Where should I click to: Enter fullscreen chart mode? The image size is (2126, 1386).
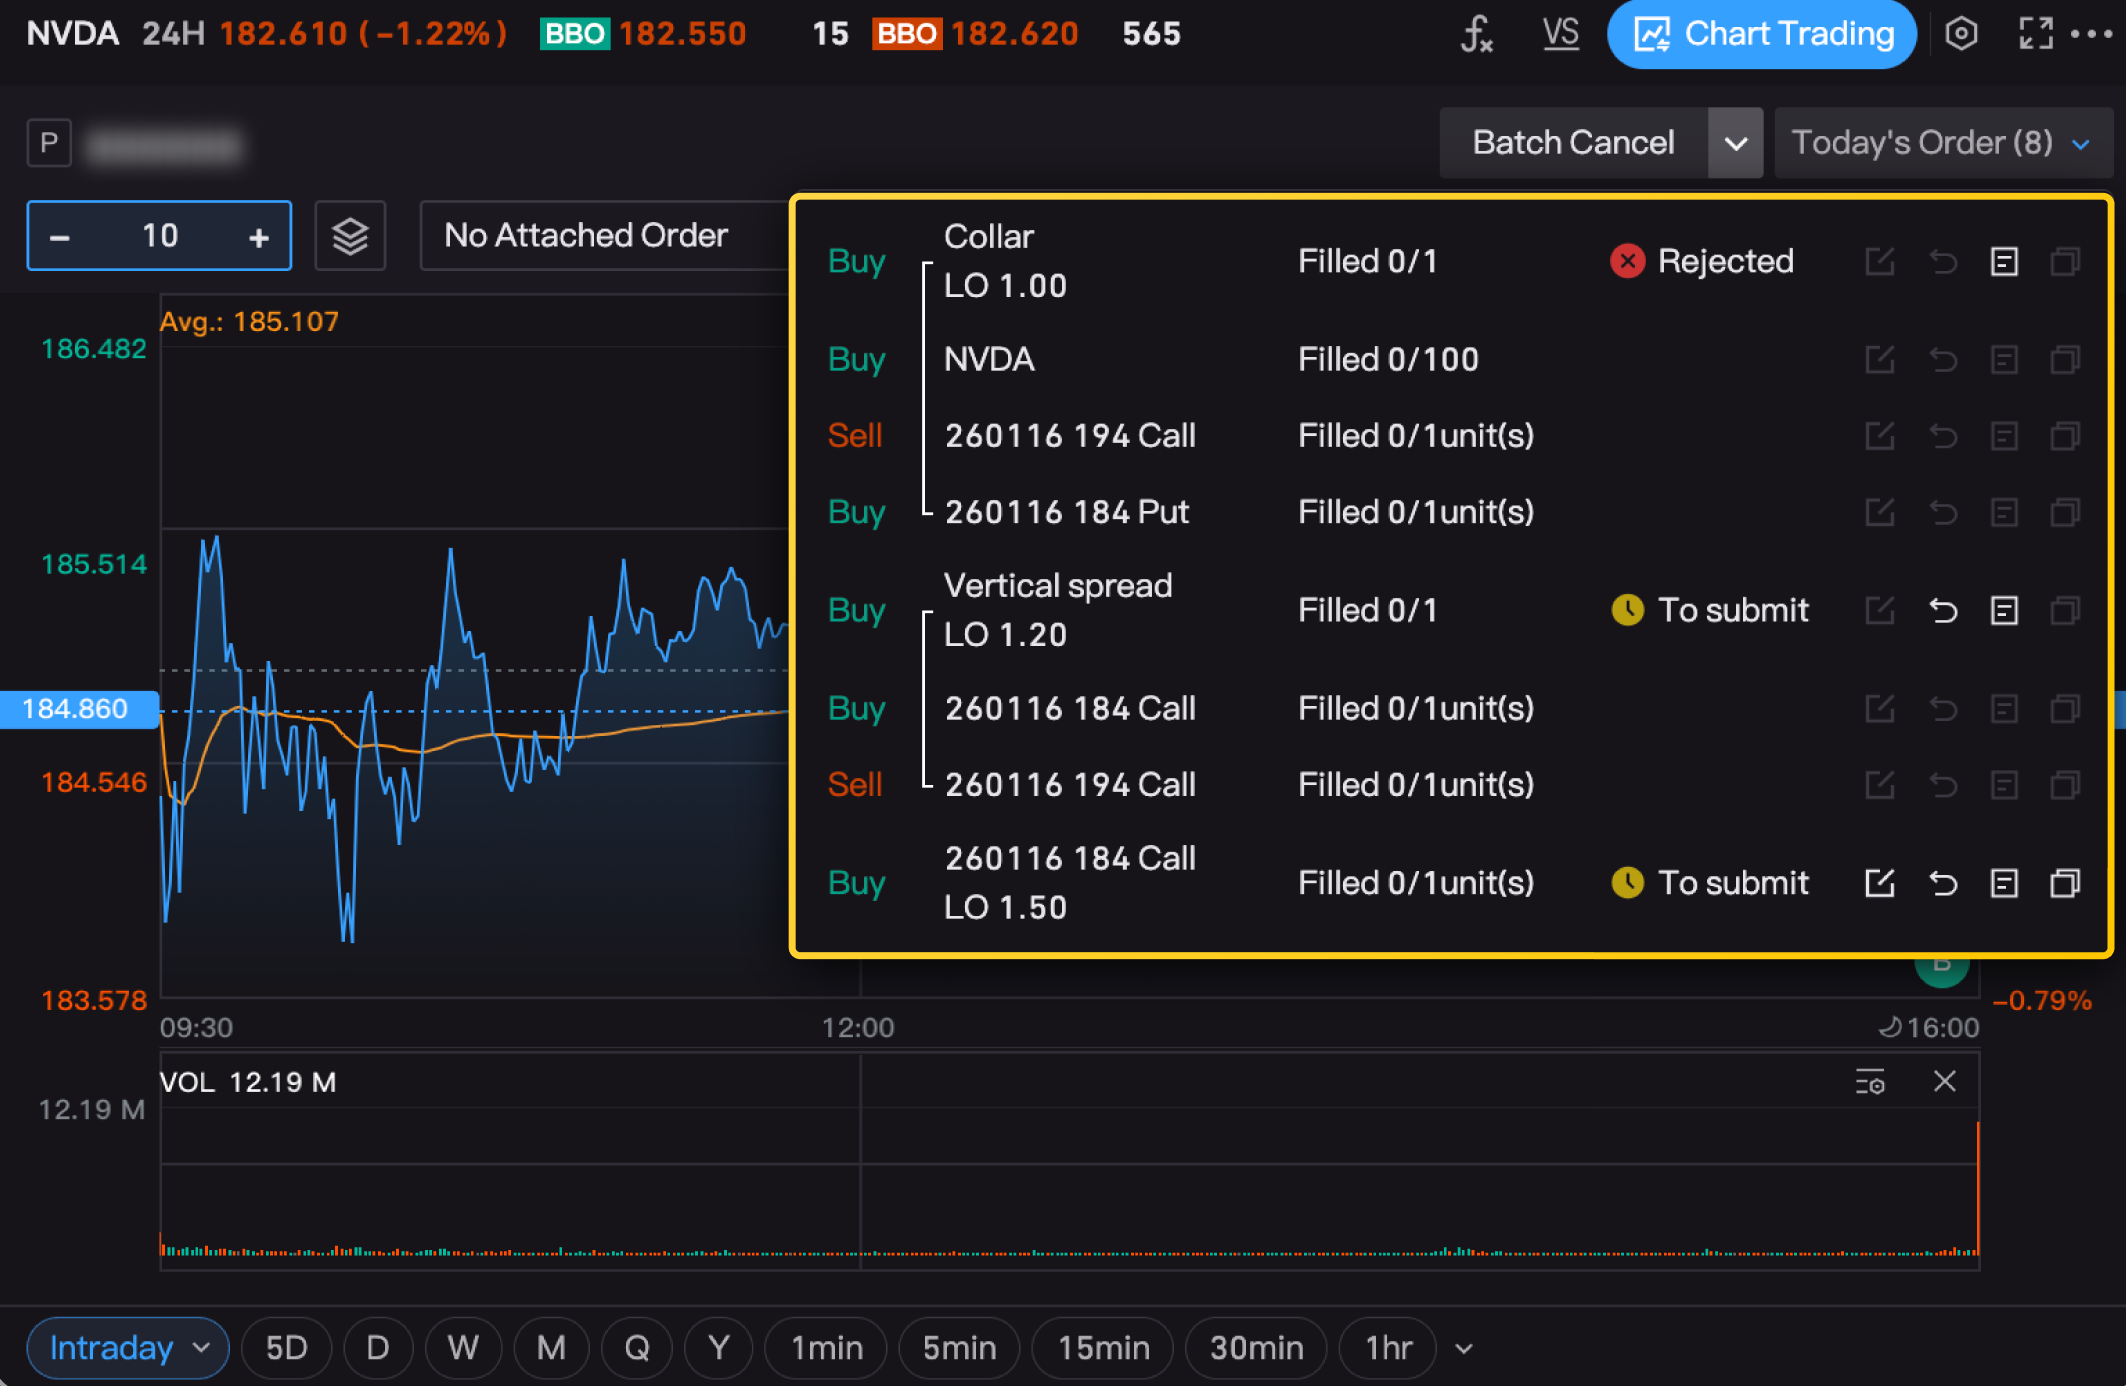pos(2035,34)
